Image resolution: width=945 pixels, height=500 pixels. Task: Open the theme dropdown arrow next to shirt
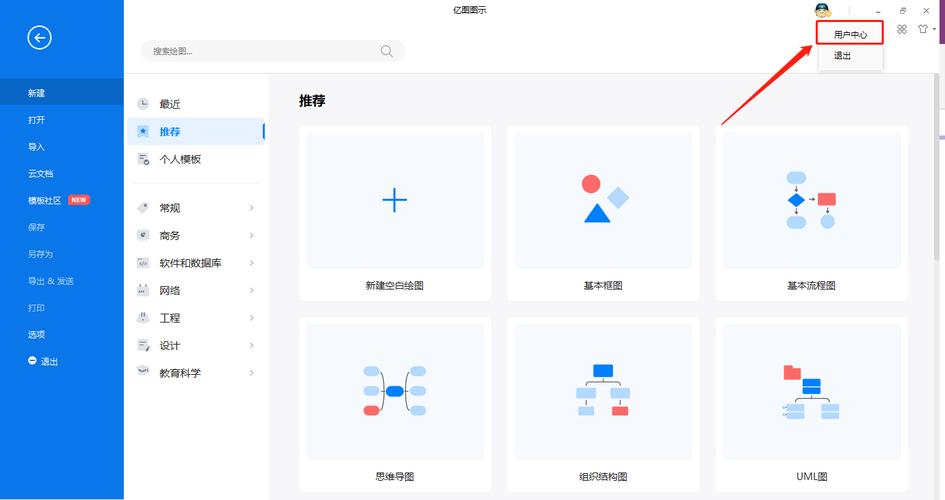click(x=934, y=29)
